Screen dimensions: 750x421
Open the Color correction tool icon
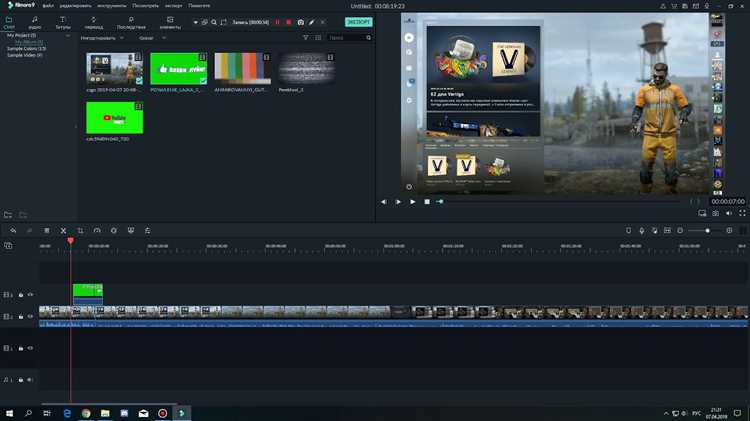click(x=114, y=231)
